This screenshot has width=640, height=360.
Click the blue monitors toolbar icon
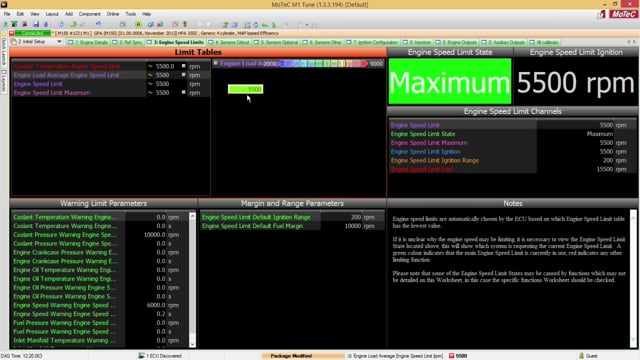(x=151, y=24)
